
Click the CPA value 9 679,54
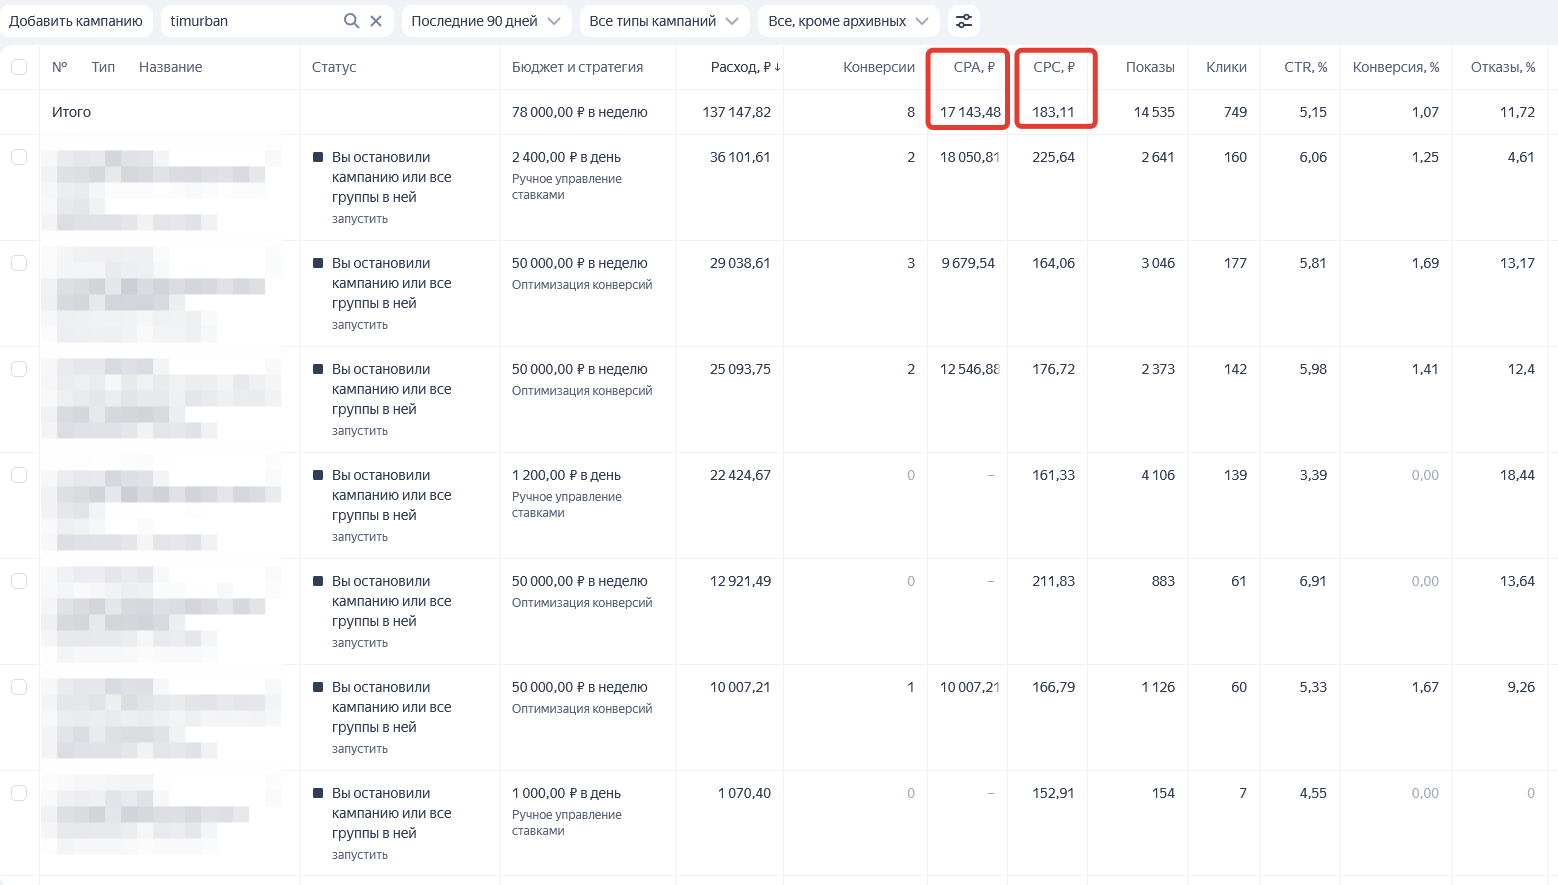(x=968, y=263)
